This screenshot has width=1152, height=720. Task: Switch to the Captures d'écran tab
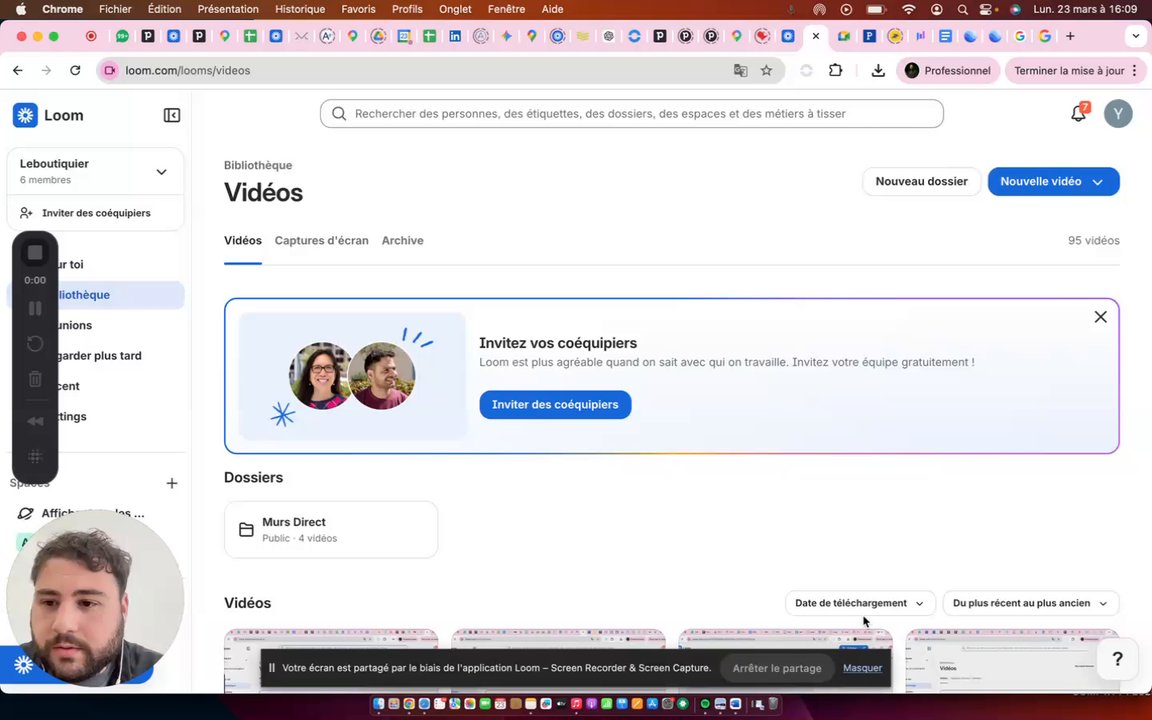(x=321, y=240)
